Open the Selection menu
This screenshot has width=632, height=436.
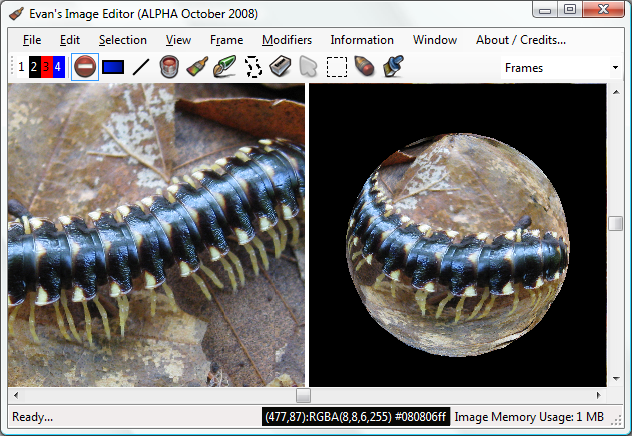tap(123, 40)
